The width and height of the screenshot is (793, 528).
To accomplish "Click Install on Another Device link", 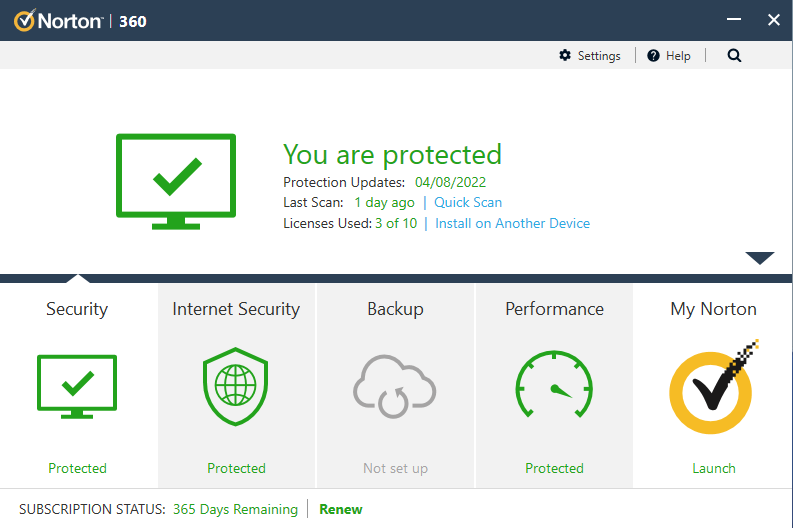I will 512,223.
